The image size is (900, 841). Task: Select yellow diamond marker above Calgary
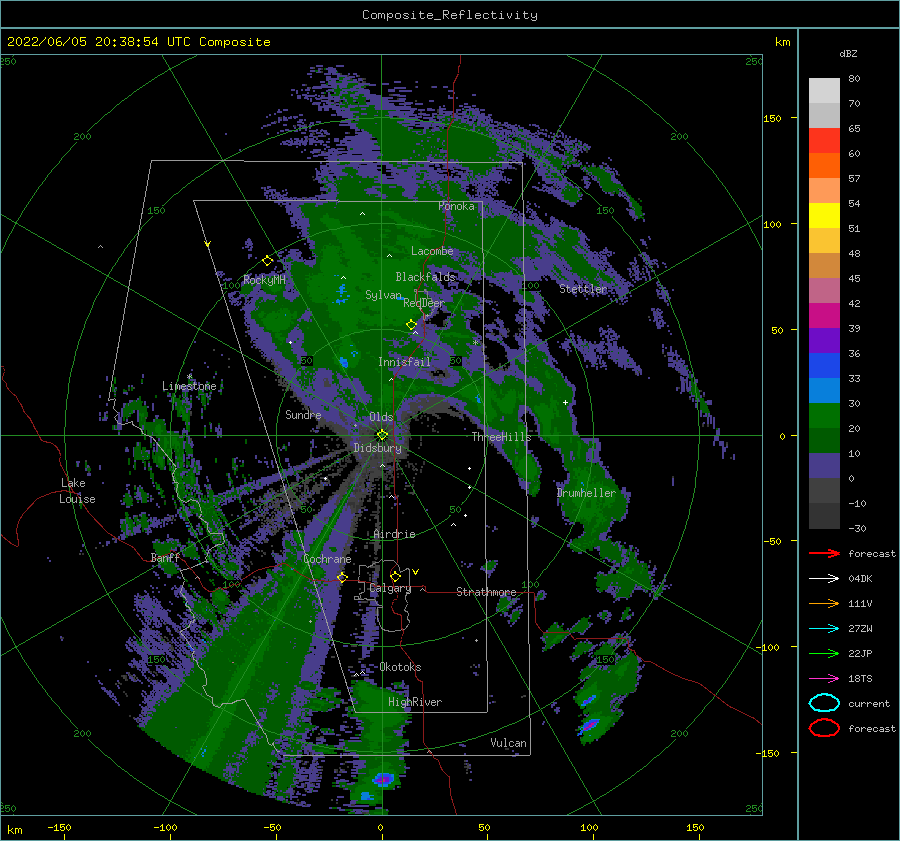pyautogui.click(x=395, y=576)
